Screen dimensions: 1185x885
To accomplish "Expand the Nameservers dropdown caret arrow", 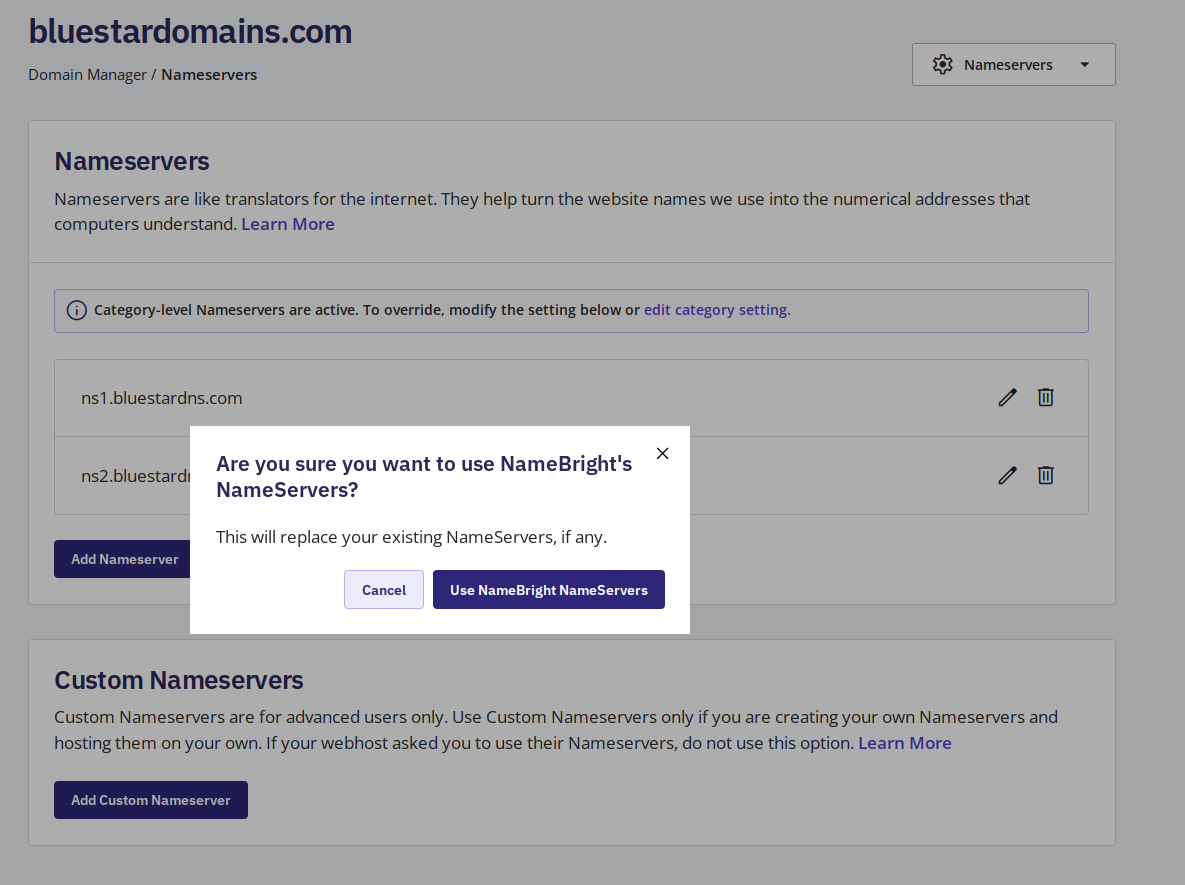I will (1085, 65).
